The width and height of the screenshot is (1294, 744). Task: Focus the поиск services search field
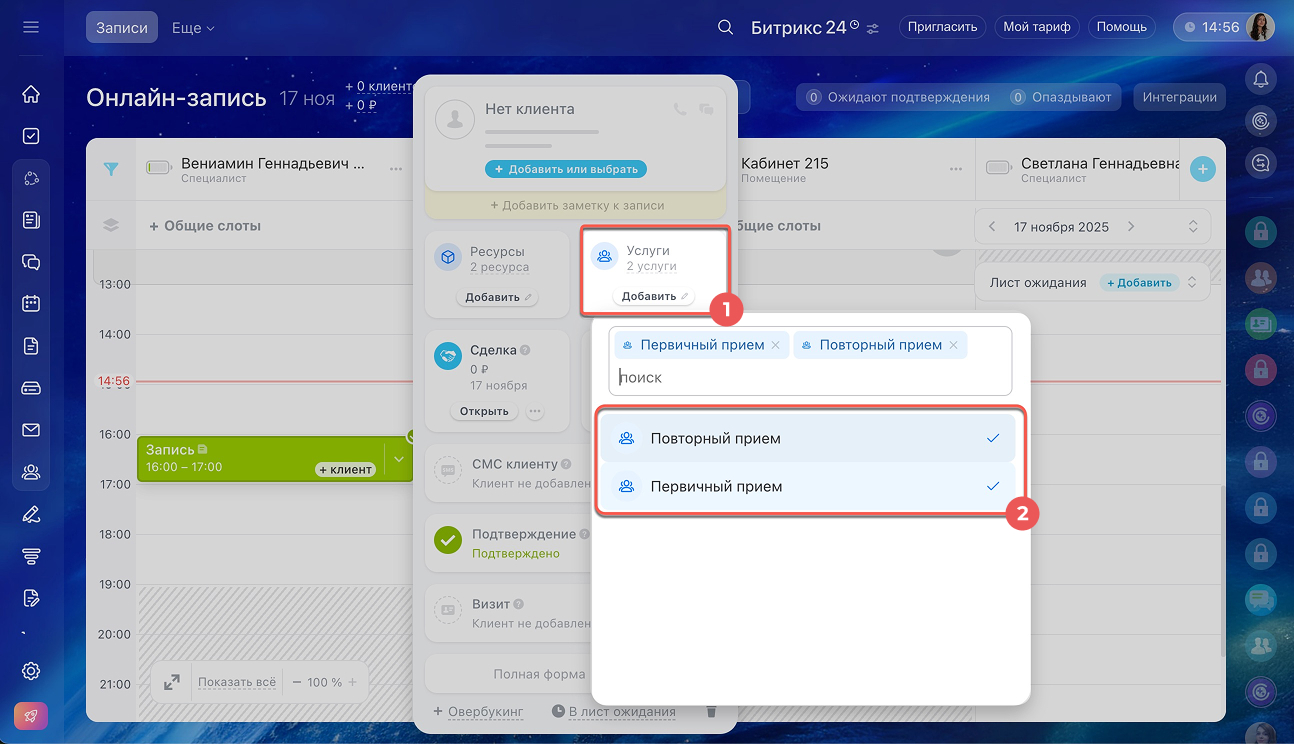tap(810, 378)
